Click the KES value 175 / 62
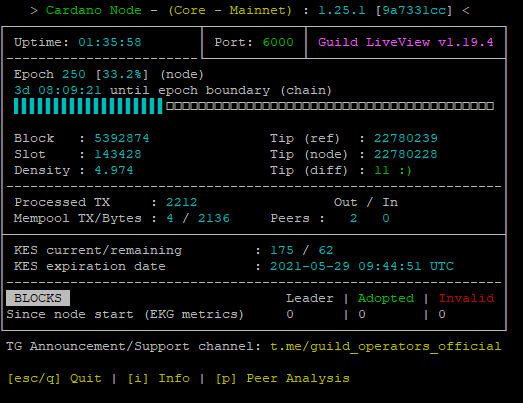The width and height of the screenshot is (523, 403). [x=302, y=250]
